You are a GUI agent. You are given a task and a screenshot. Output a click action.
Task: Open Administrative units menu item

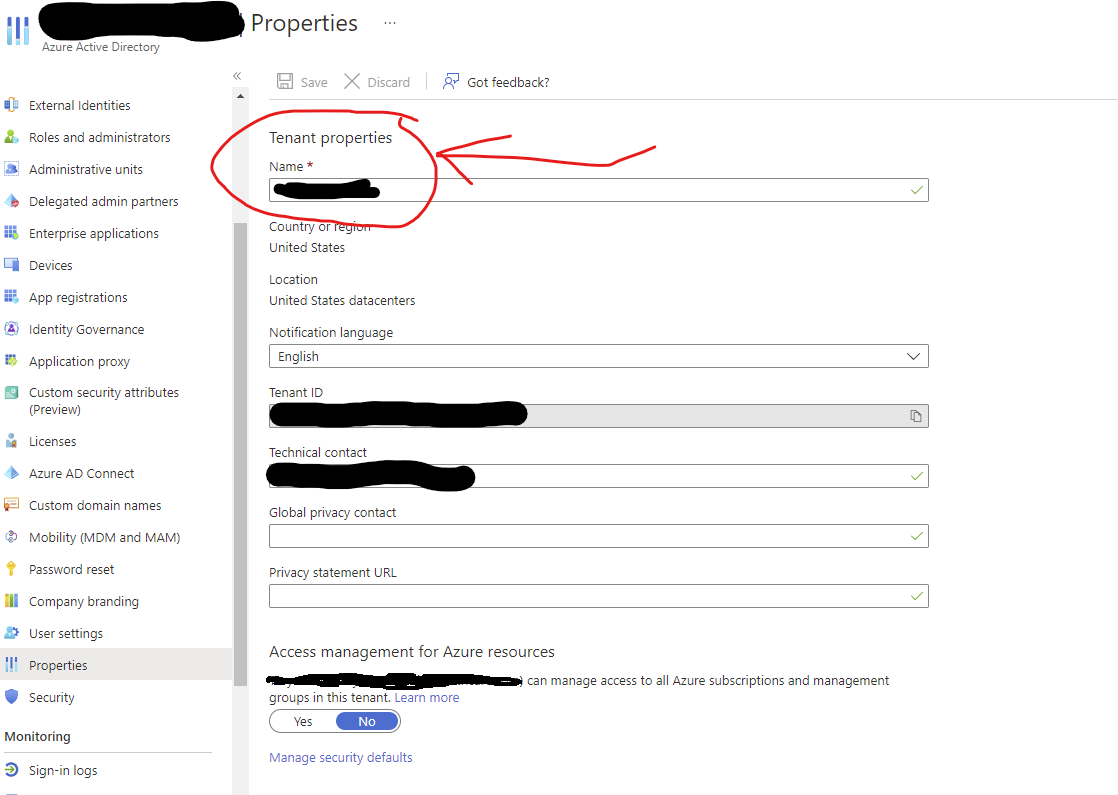point(86,170)
